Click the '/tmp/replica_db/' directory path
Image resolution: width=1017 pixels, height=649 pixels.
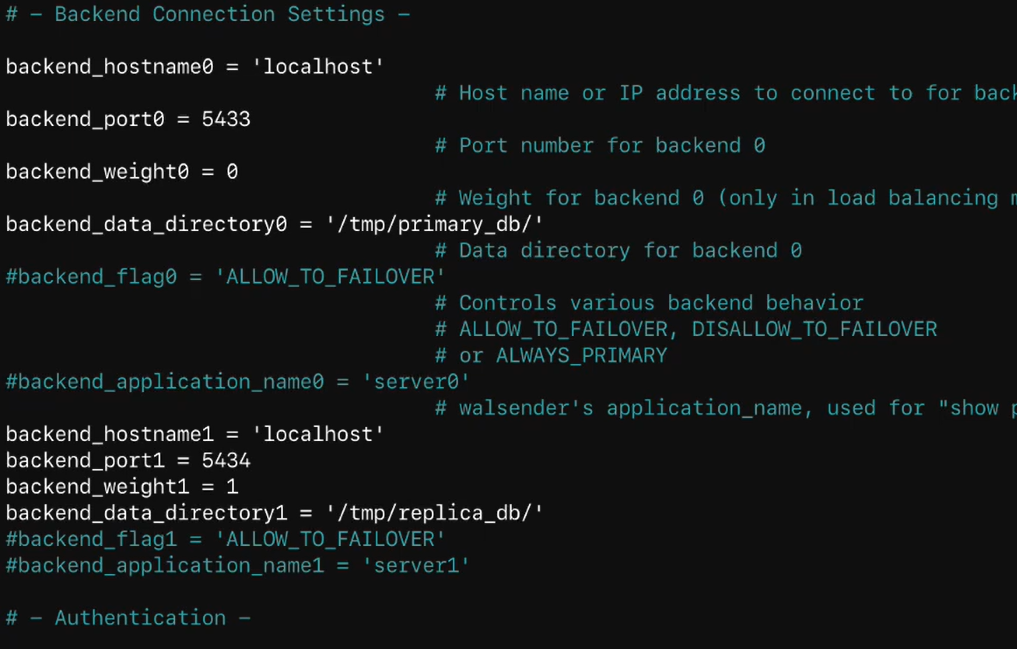pos(434,513)
